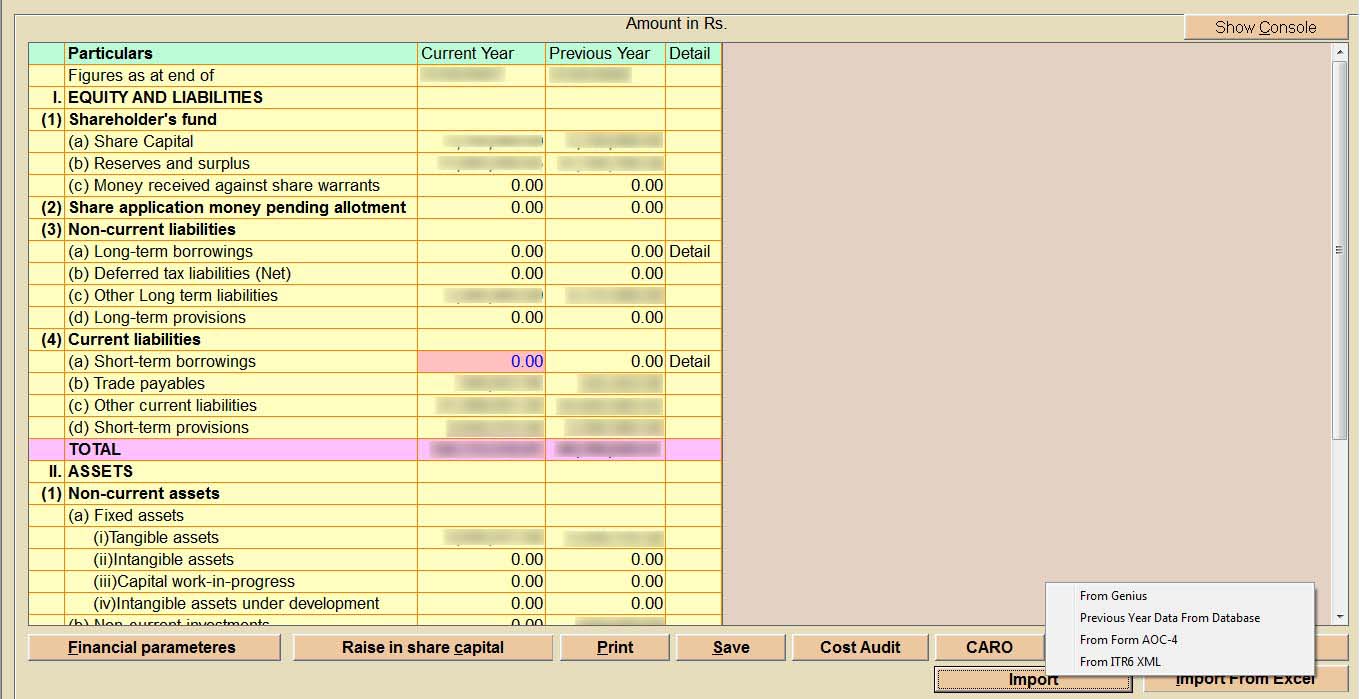Select Deferred tax liabilities current year cell
The height and width of the screenshot is (699, 1360).
tap(481, 274)
